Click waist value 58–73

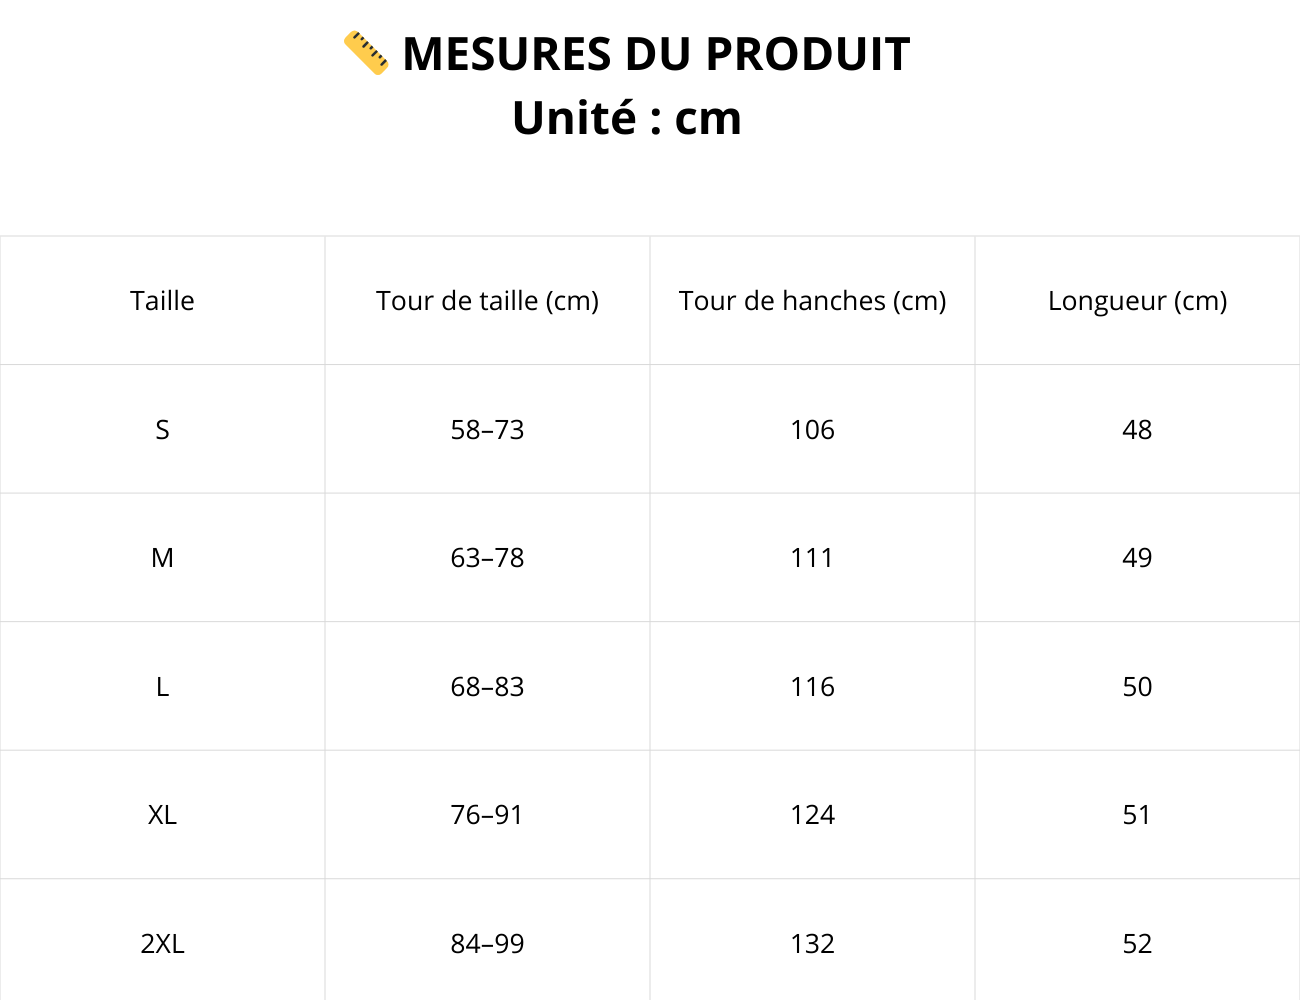point(487,430)
